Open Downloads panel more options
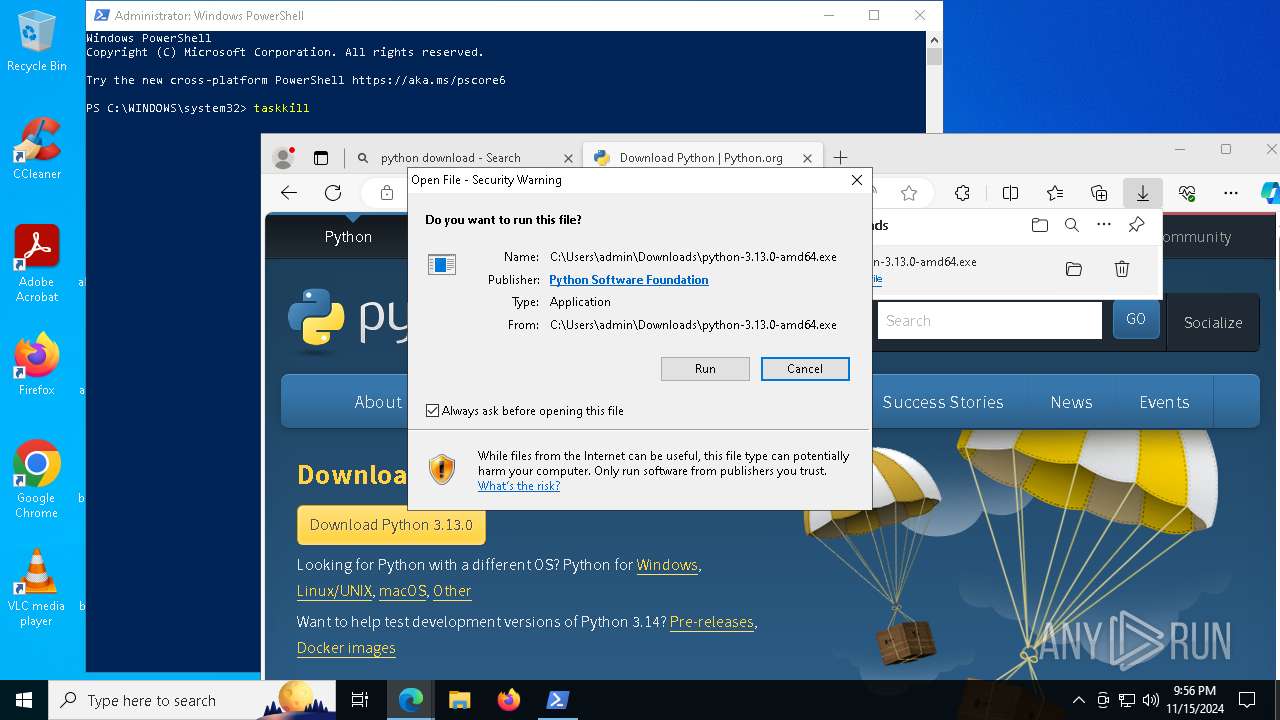This screenshot has width=1280, height=720. [x=1104, y=225]
